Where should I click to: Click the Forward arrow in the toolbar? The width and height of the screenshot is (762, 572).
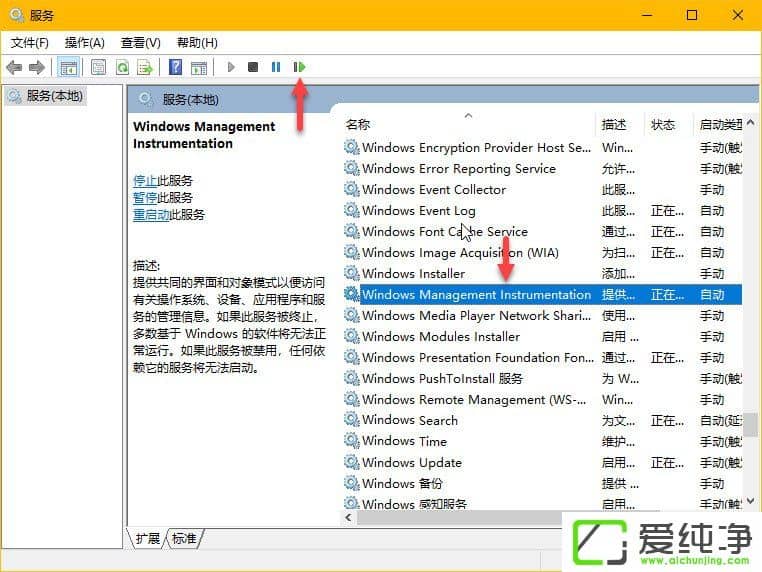(37, 67)
